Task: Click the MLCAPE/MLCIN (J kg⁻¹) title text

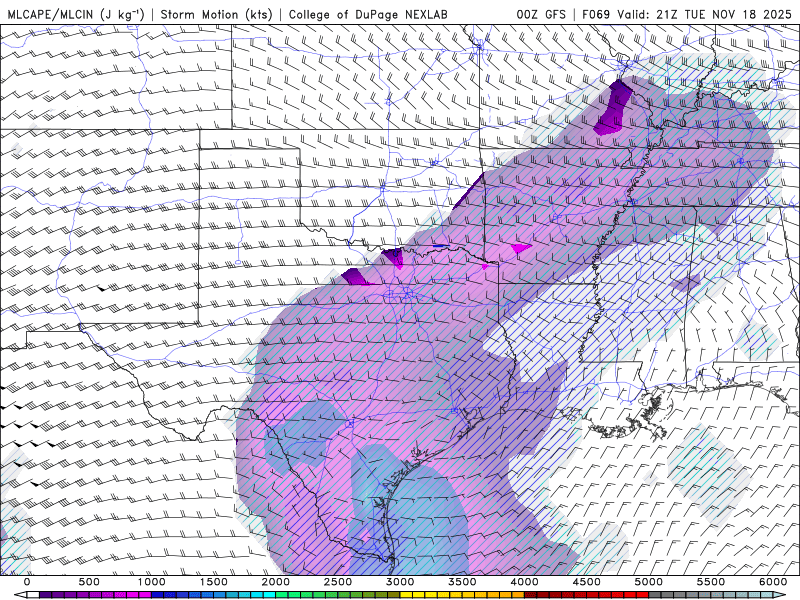Action: click(x=76, y=14)
